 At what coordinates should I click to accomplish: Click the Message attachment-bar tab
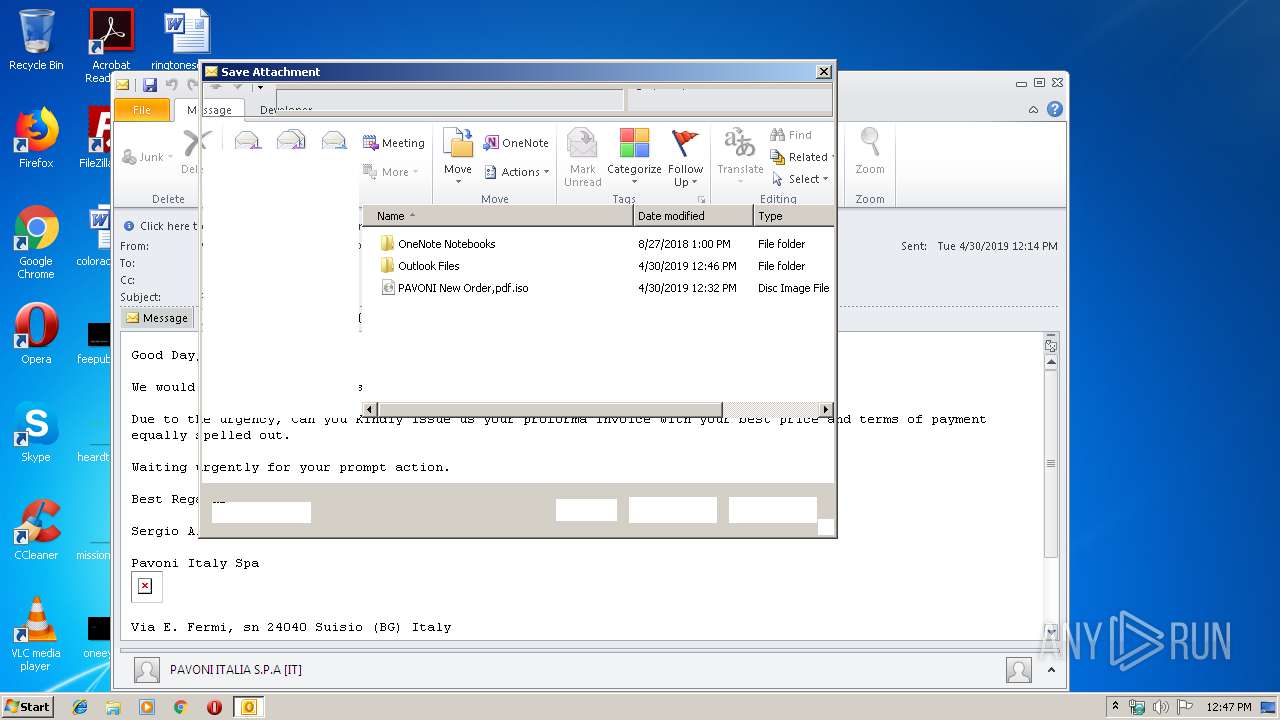click(156, 318)
